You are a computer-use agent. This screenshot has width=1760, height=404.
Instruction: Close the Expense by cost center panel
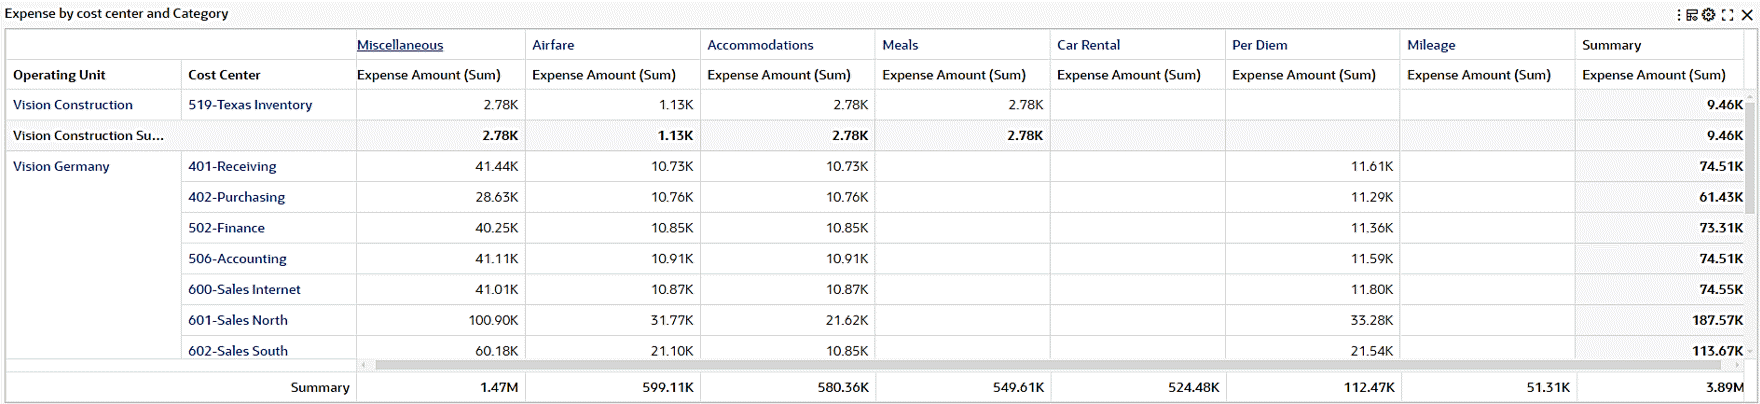(x=1746, y=15)
